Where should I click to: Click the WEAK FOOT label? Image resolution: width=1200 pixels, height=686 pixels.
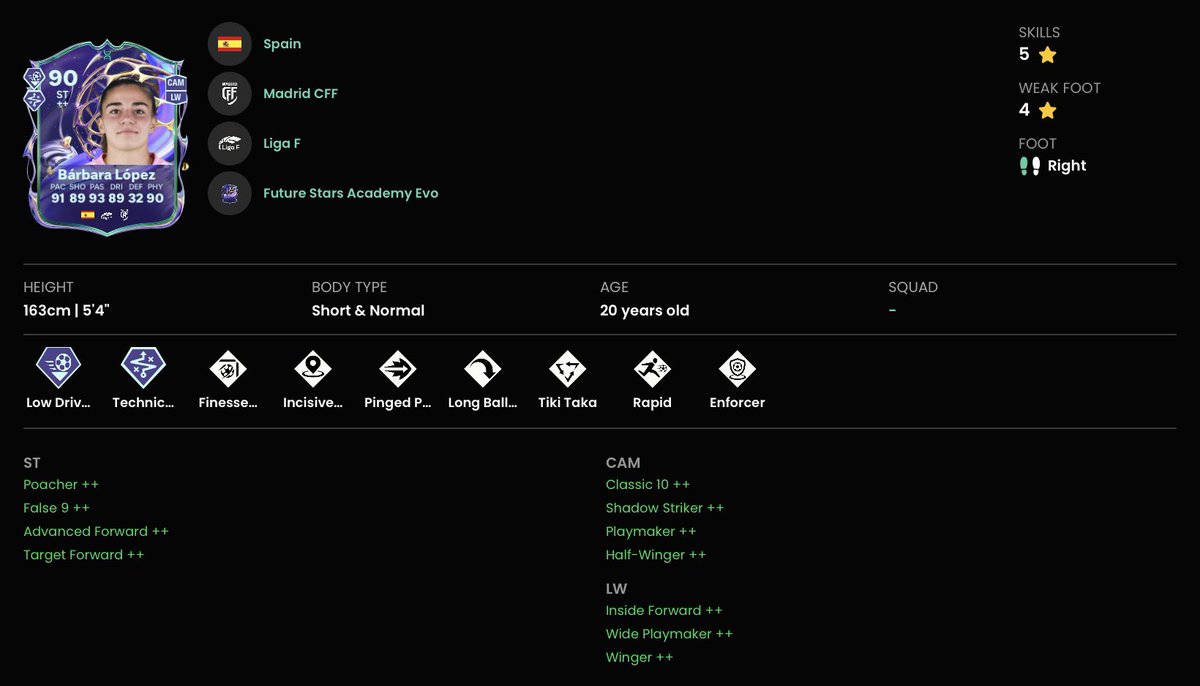pos(1060,88)
